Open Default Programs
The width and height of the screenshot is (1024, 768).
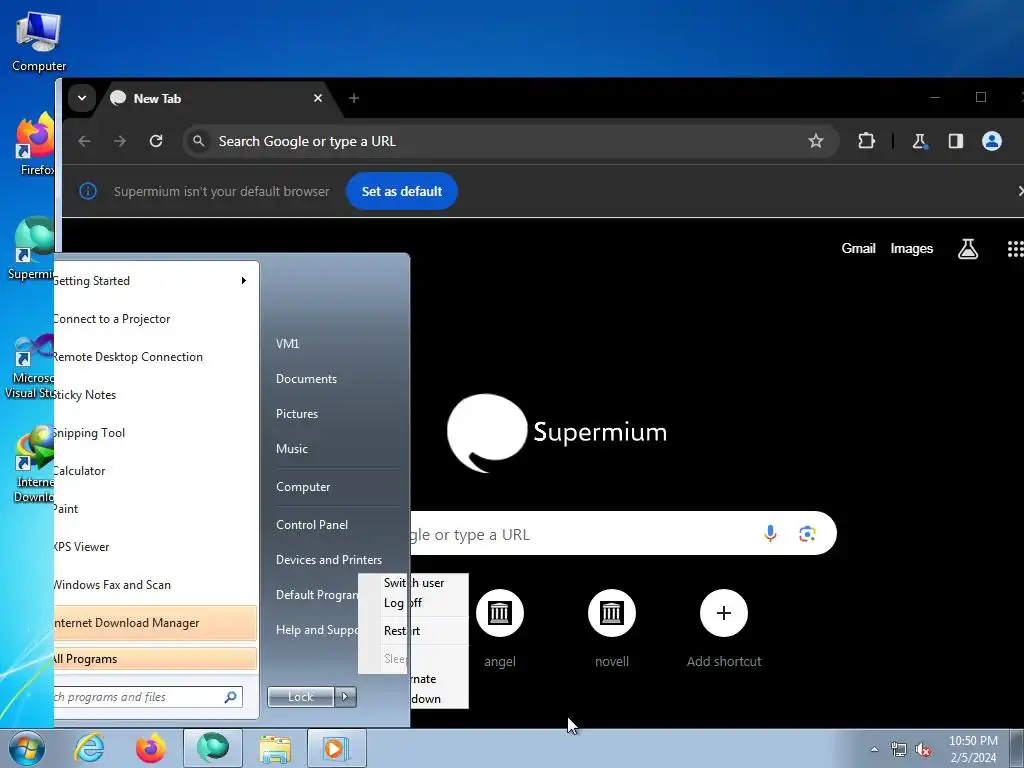[x=315, y=595]
